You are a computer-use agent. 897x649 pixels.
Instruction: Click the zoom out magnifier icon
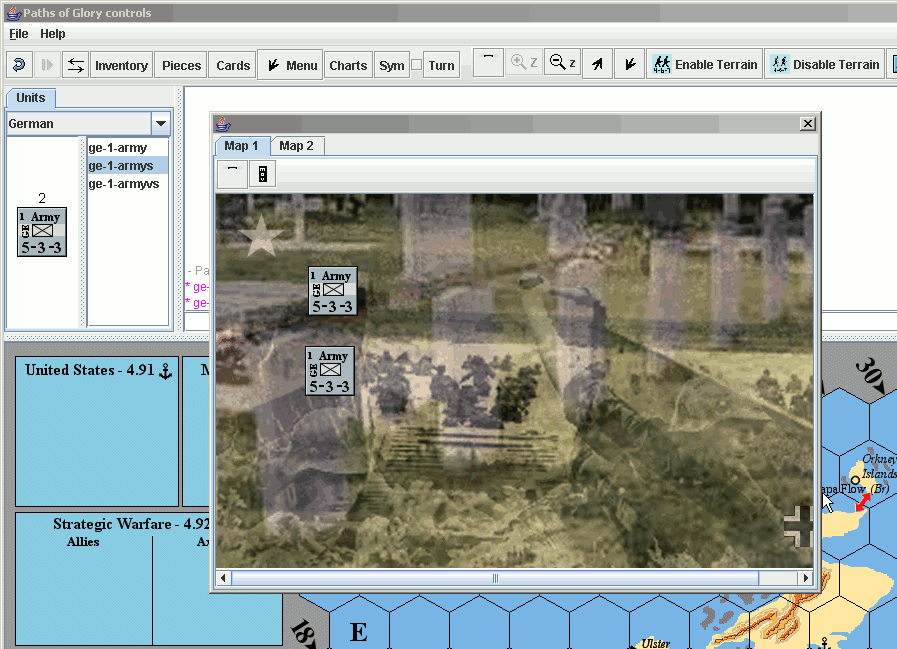[562, 62]
